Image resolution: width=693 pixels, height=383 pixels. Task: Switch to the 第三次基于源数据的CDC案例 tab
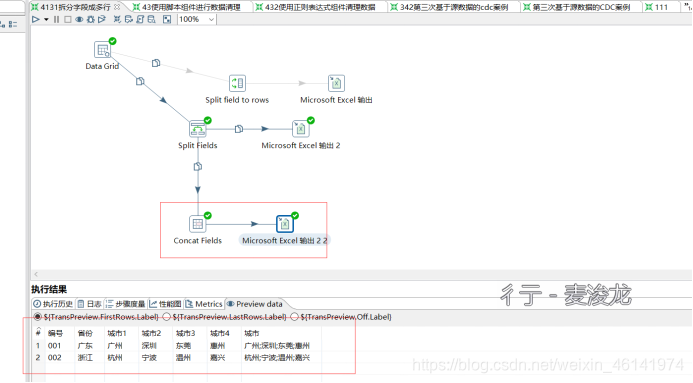(x=581, y=7)
